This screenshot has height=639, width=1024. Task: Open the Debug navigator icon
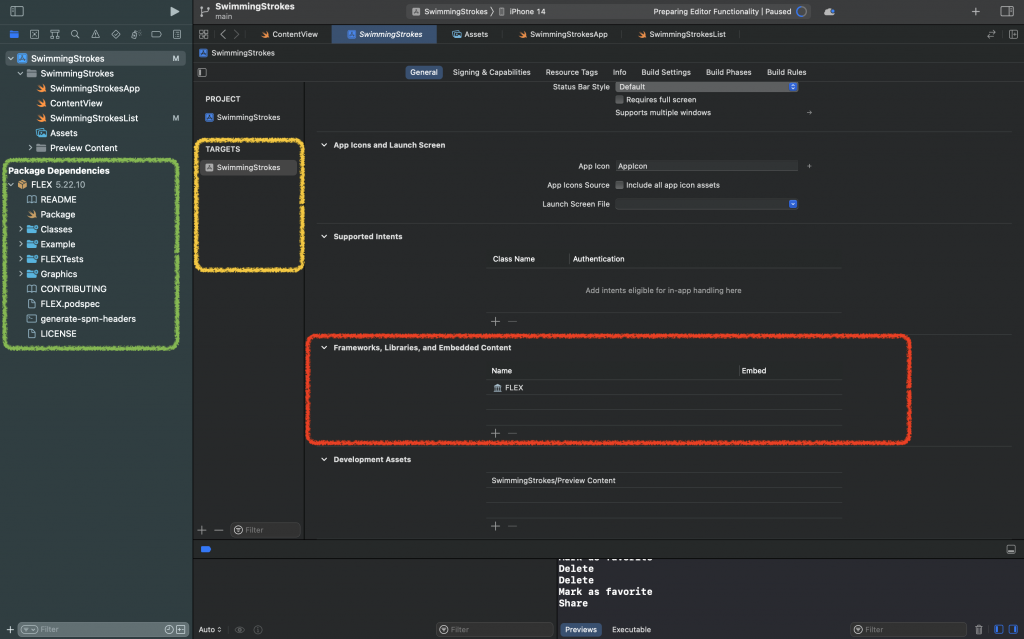[136, 34]
